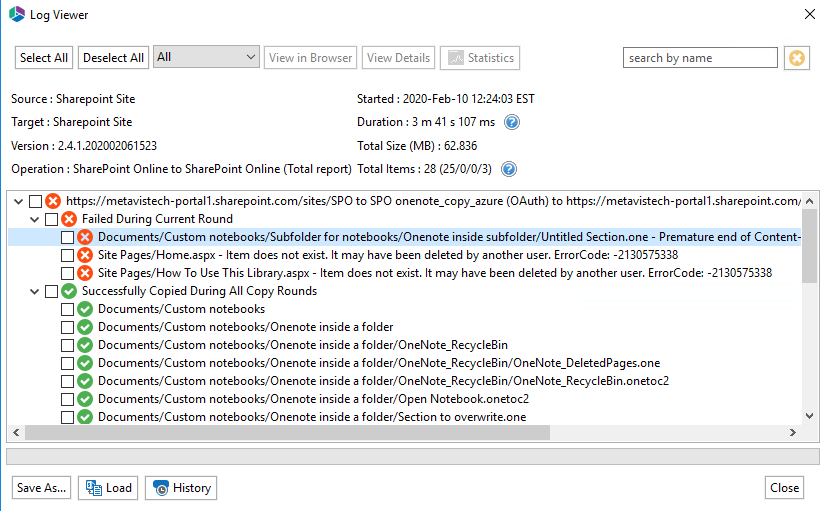Image resolution: width=825 pixels, height=511 pixels.
Task: Click green check icon for Successfully Copied group
Action: 69,291
